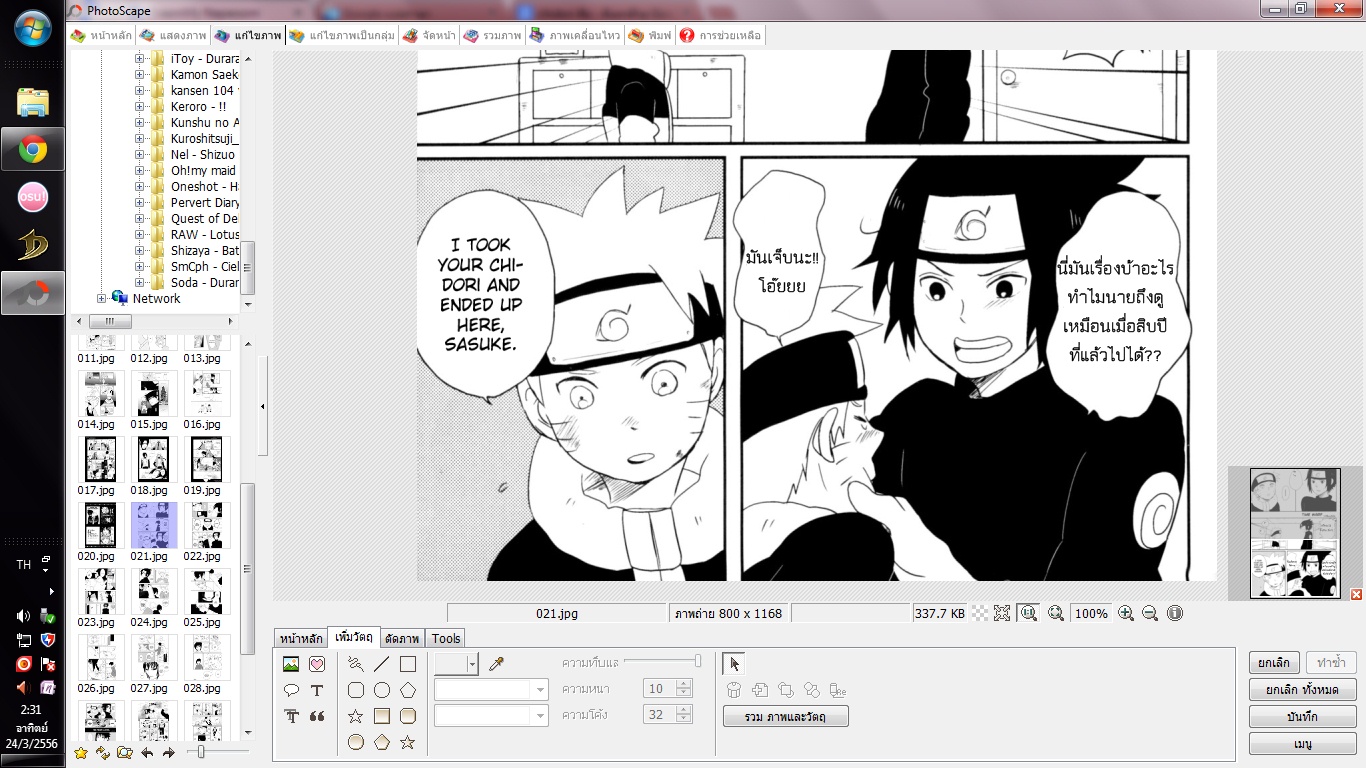The image size is (1366, 768).
Task: Select the rich text tool
Action: coord(291,716)
